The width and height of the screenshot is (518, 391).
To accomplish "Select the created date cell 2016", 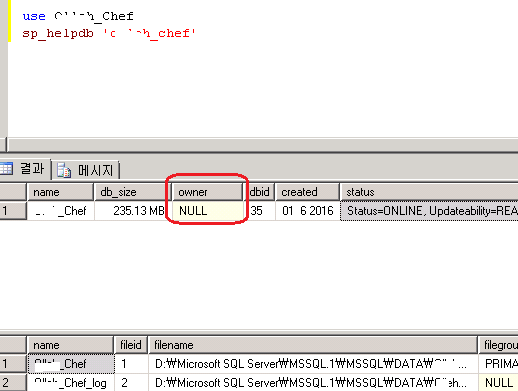I will click(307, 211).
